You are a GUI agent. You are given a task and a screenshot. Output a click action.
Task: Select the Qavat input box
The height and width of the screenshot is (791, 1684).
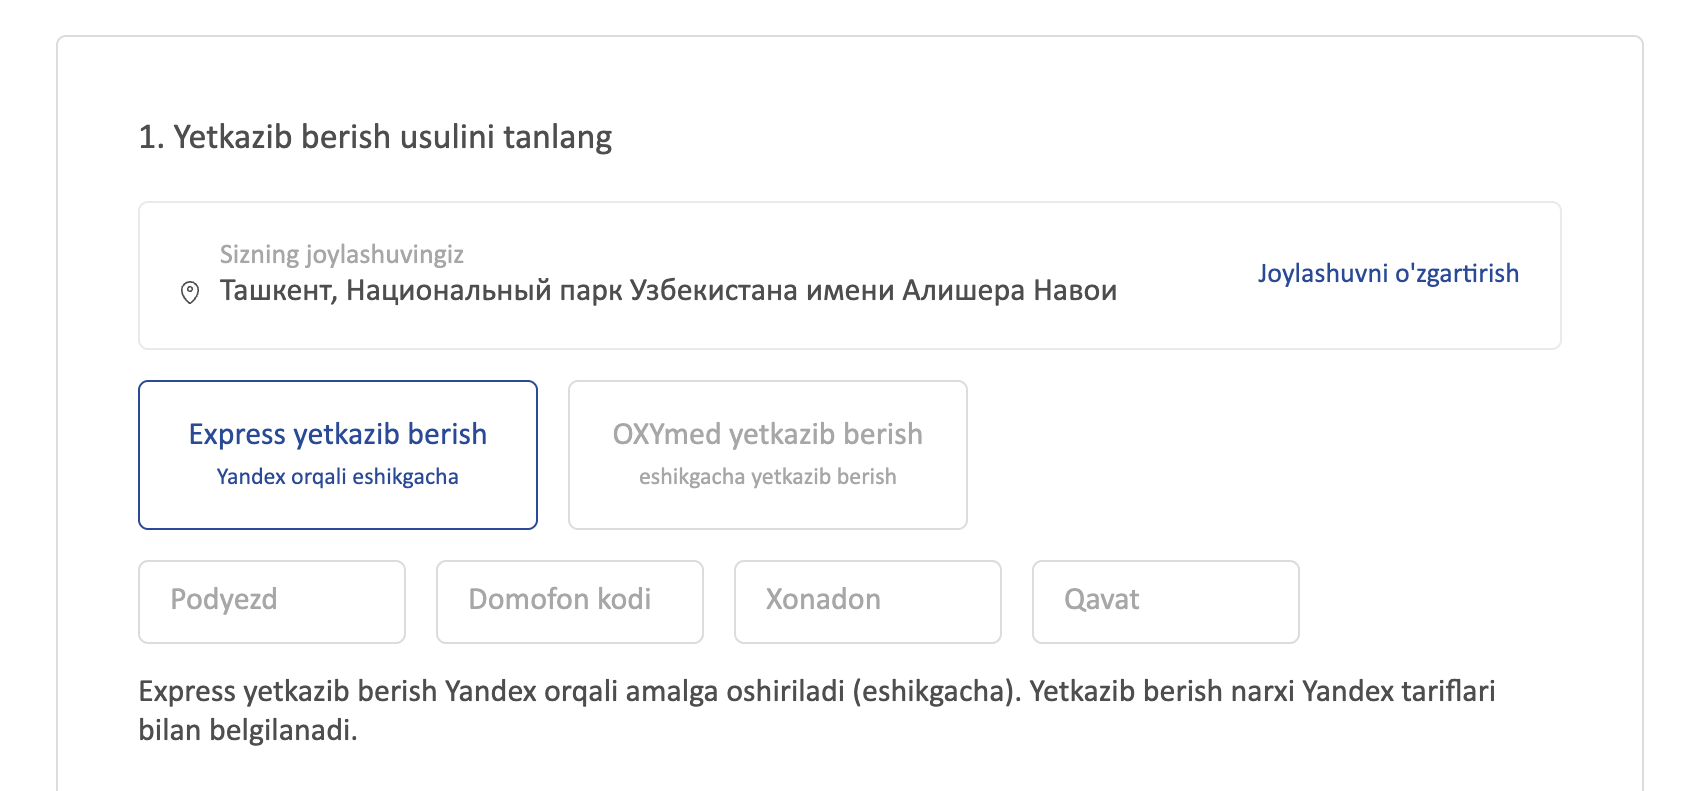[1165, 601]
